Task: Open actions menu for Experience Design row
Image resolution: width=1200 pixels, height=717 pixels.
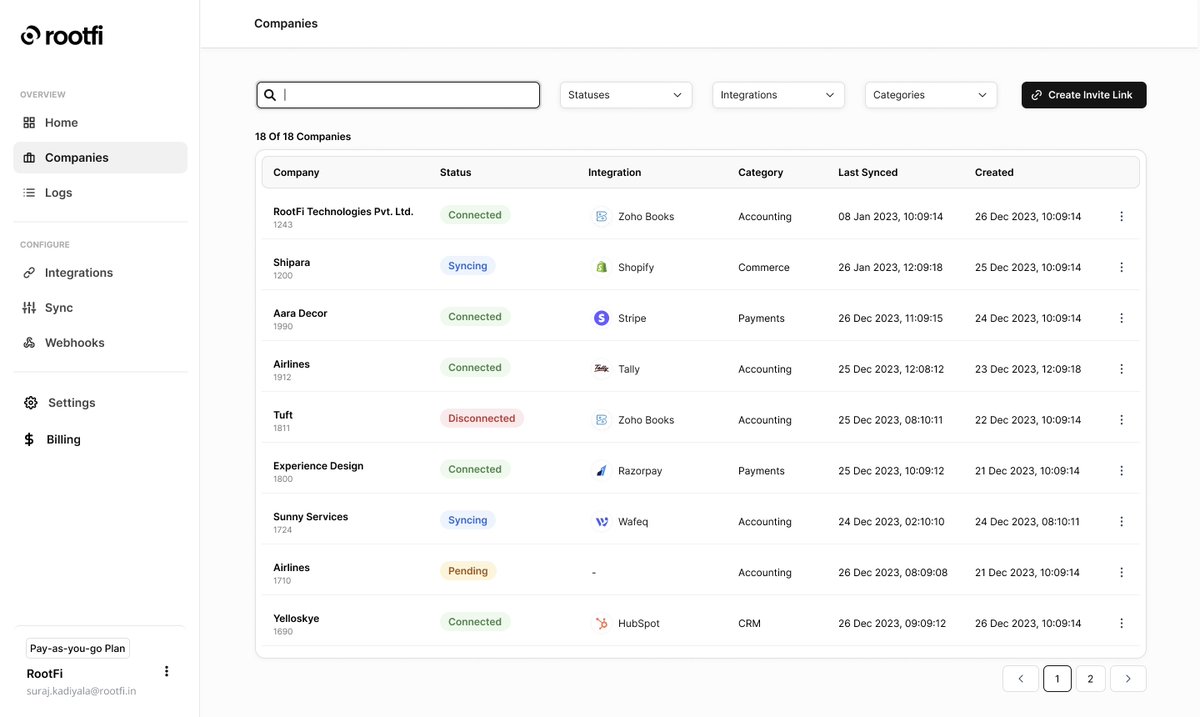Action: [x=1121, y=470]
